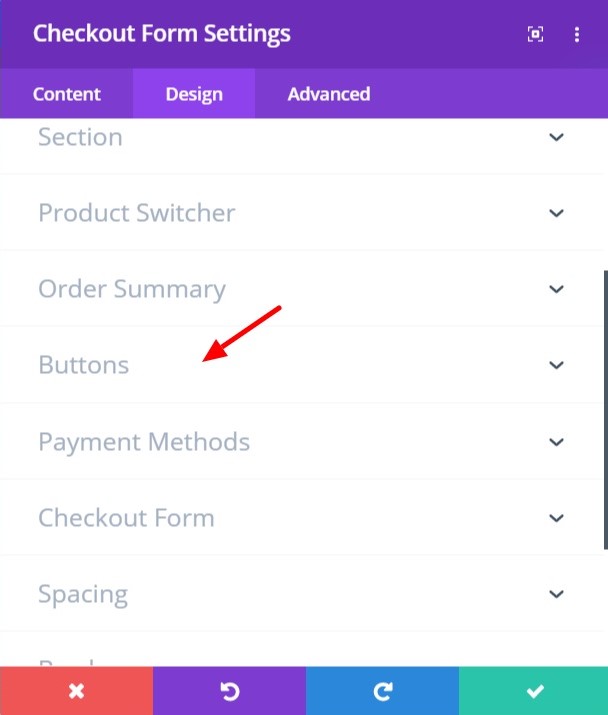Click the Checkout Form Settings title
This screenshot has width=608, height=715.
tap(161, 34)
